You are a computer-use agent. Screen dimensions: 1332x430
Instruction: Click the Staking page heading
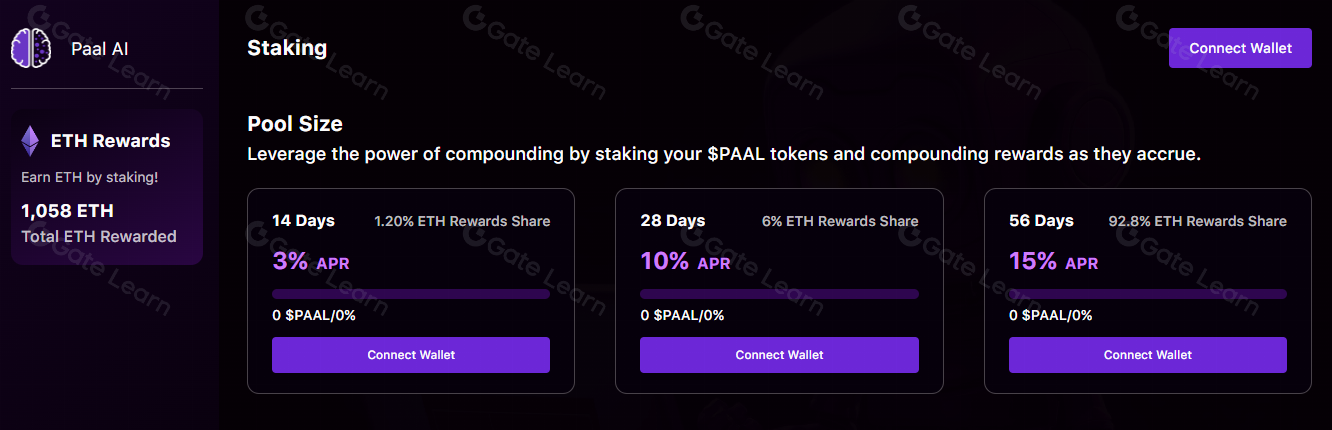287,48
